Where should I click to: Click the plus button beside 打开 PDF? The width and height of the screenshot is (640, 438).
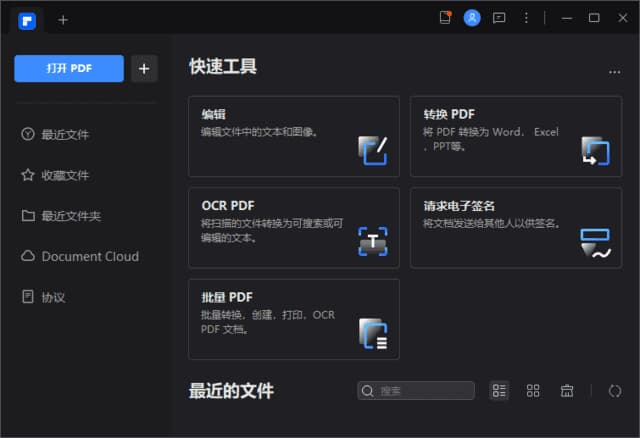pyautogui.click(x=144, y=68)
